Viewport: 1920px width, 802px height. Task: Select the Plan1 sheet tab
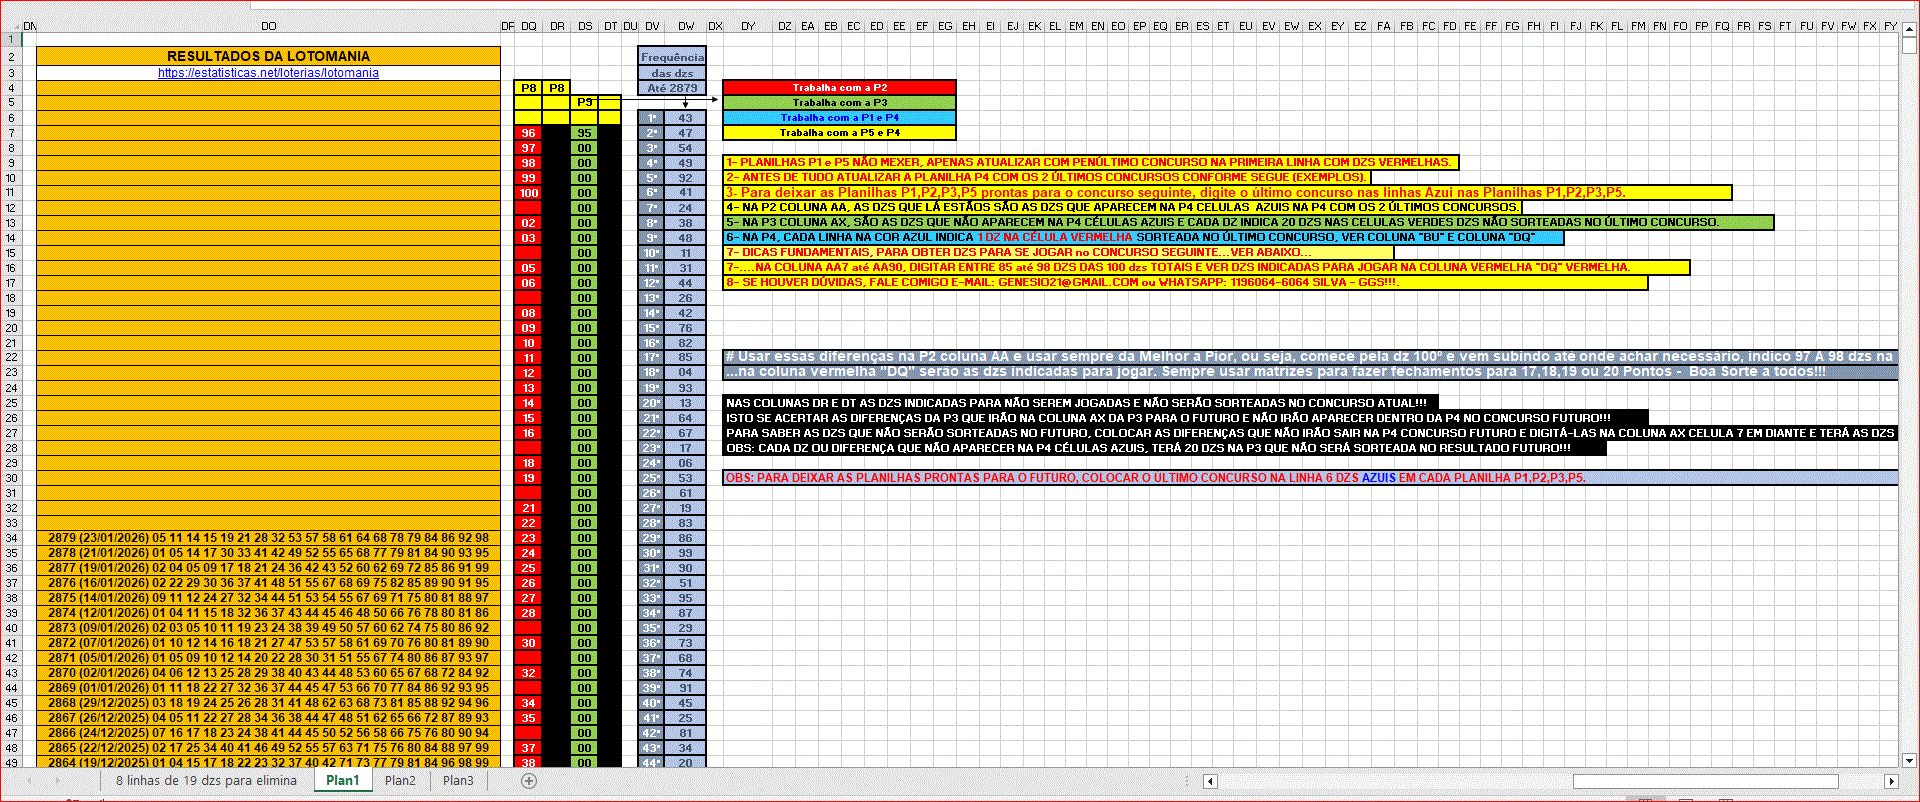(342, 781)
